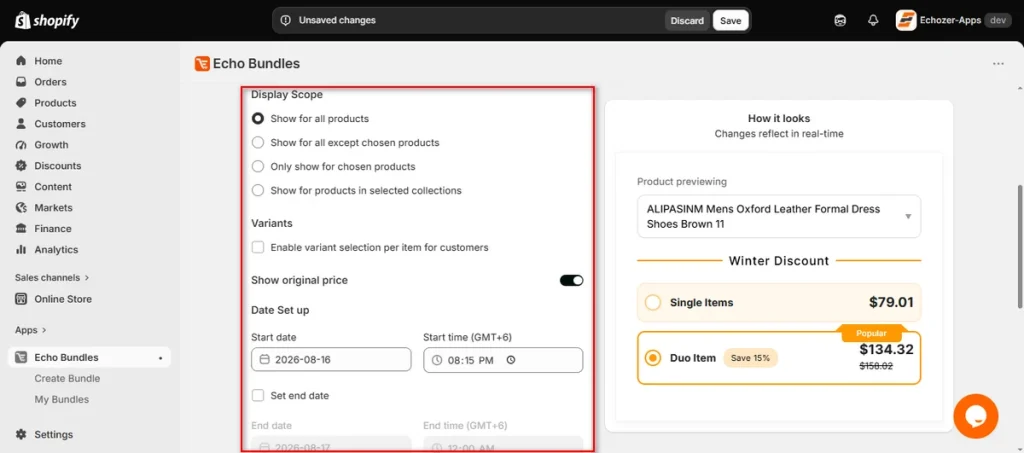Screen dimensions: 1024x453
Task: Select the Duo Item bundle option
Action: [x=779, y=358]
